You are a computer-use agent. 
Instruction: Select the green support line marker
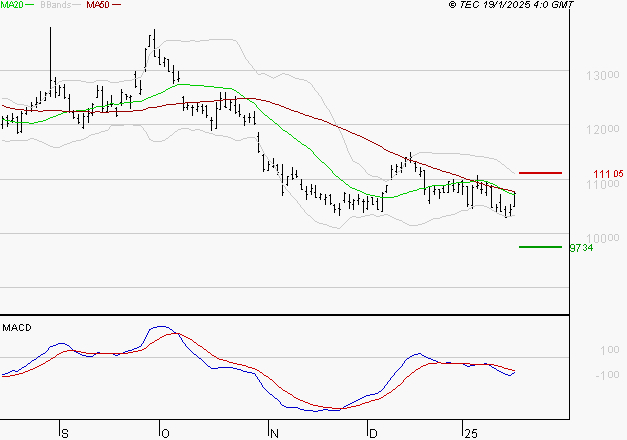click(541, 246)
